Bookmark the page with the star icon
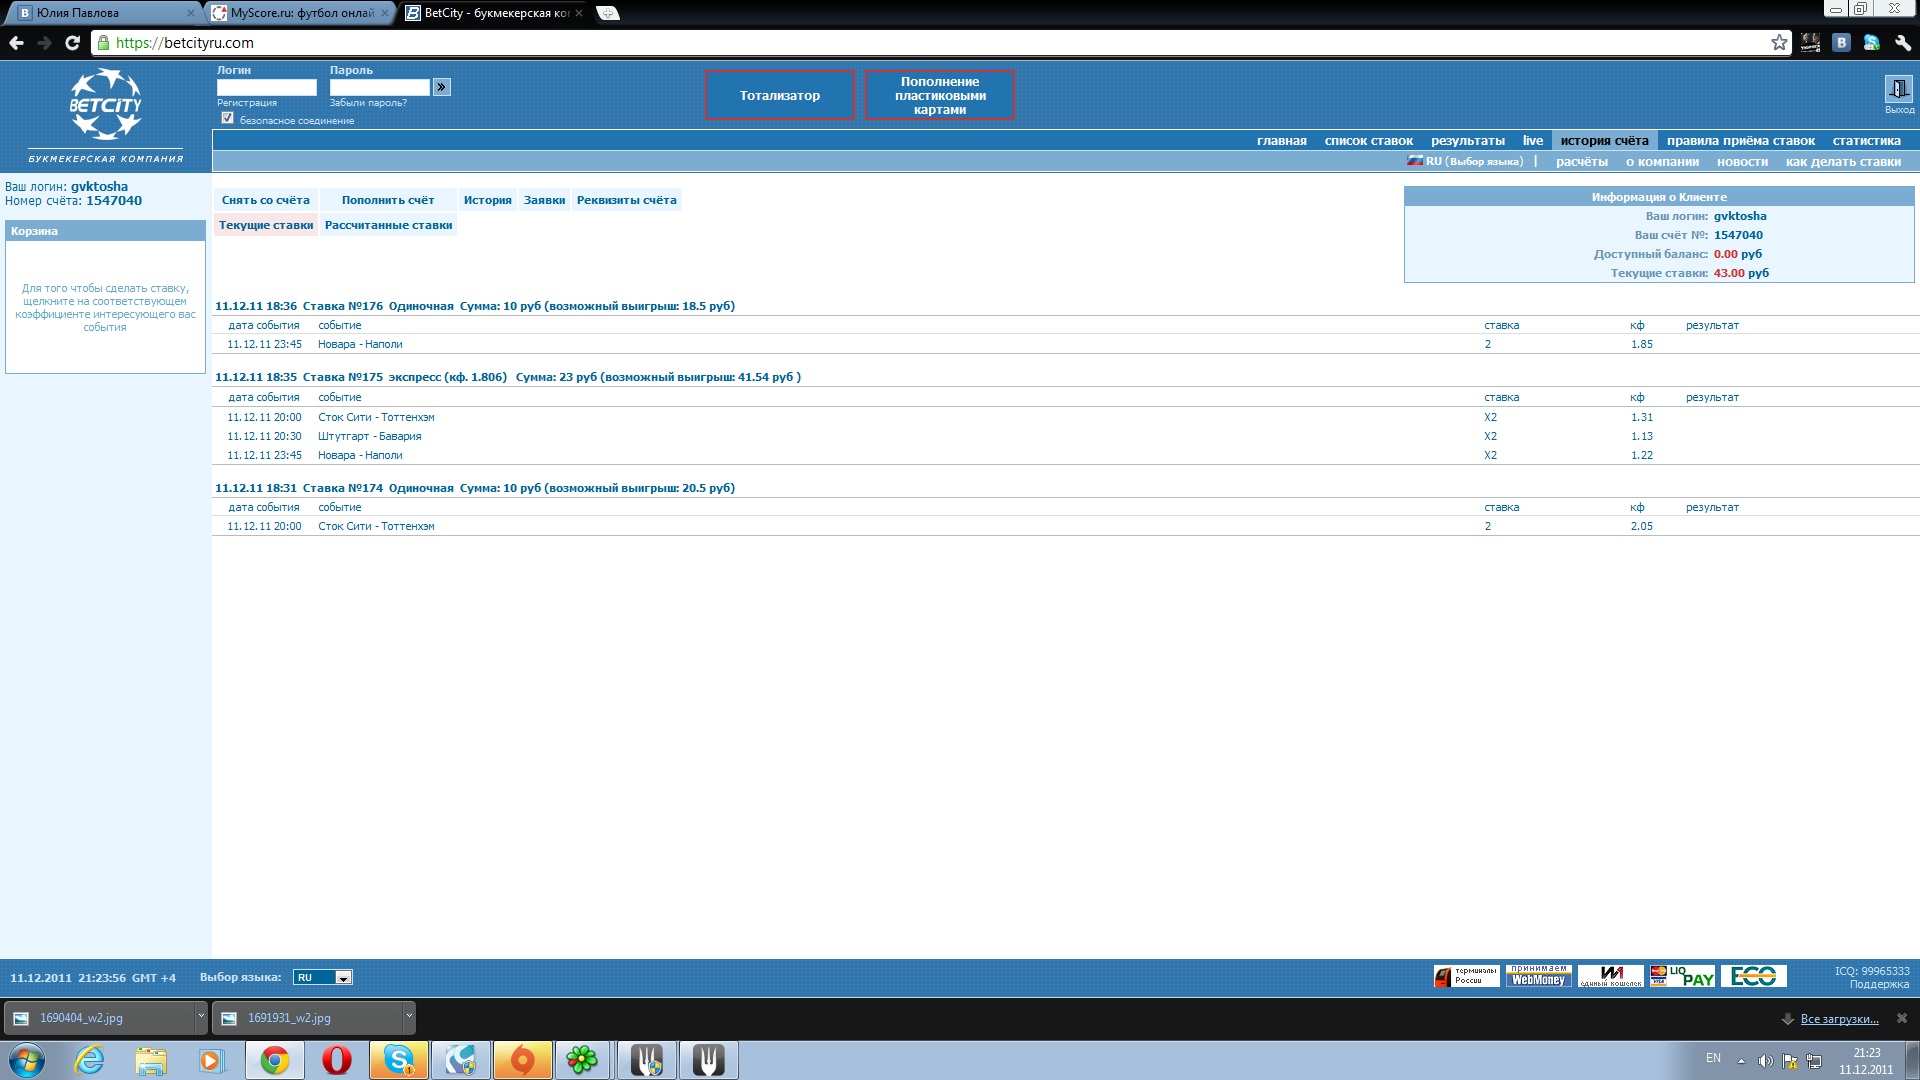 pos(1779,42)
